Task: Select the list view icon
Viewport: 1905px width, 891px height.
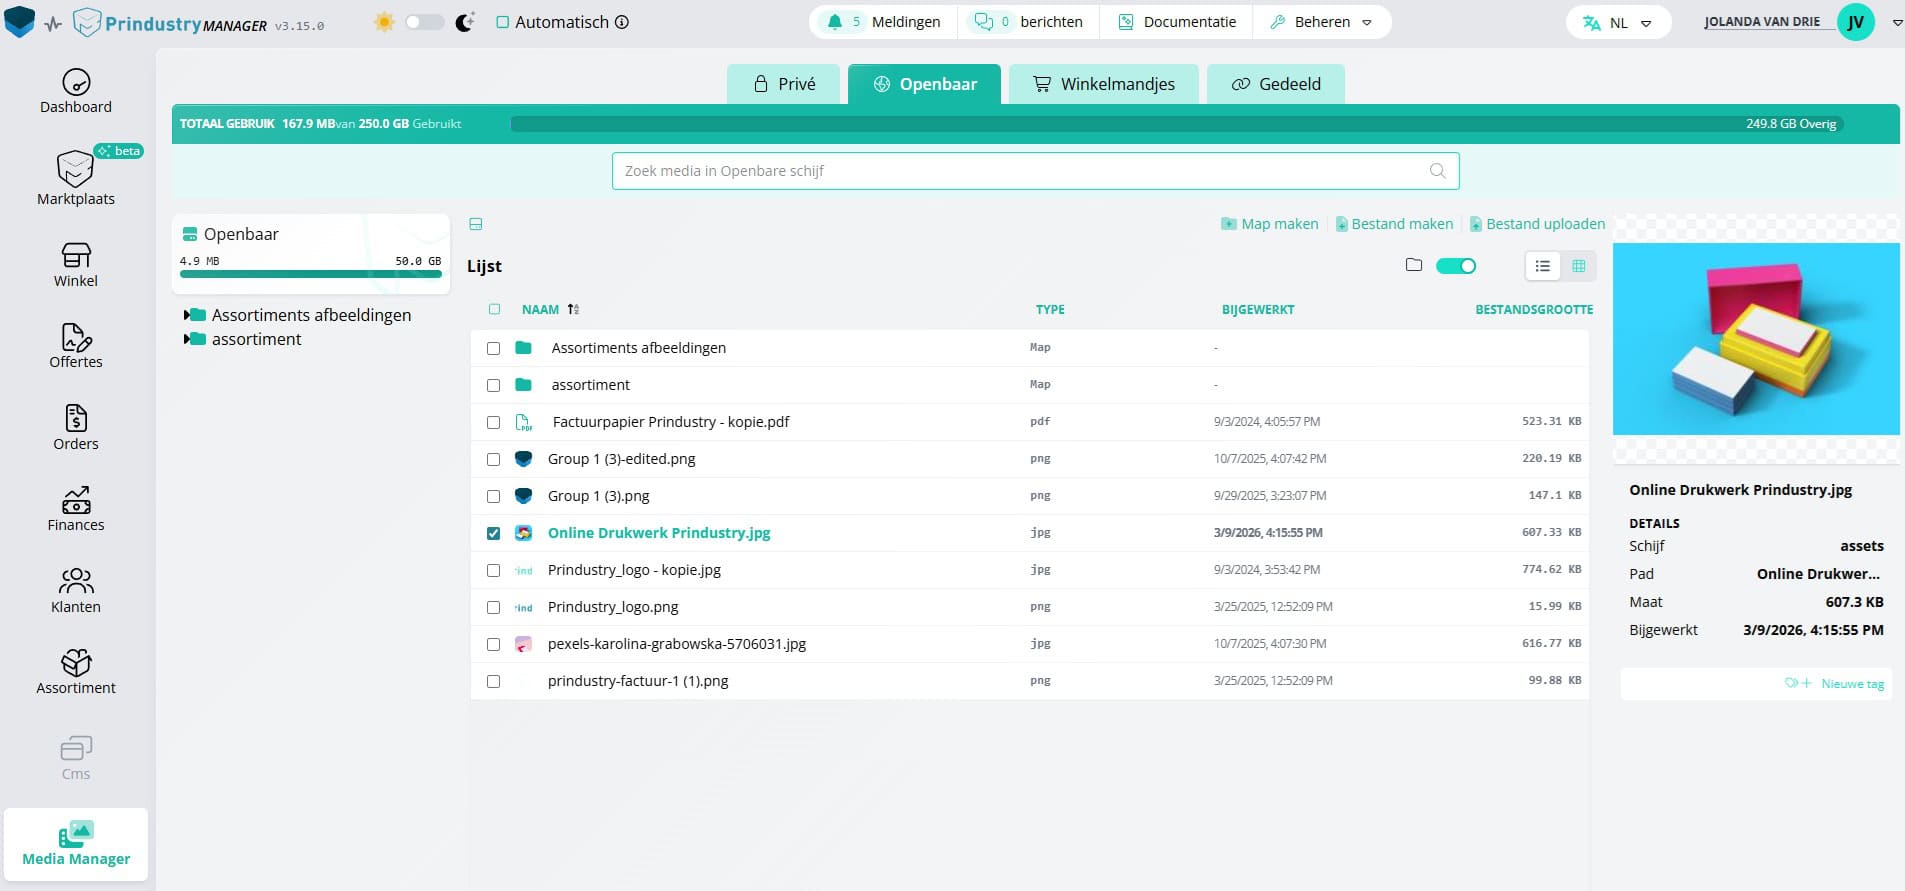Action: pyautogui.click(x=1543, y=266)
